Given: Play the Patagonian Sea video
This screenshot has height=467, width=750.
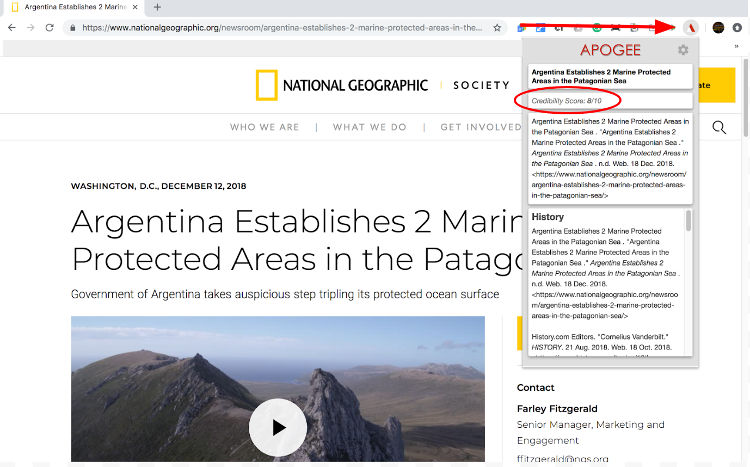Looking at the screenshot, I should point(277,427).
